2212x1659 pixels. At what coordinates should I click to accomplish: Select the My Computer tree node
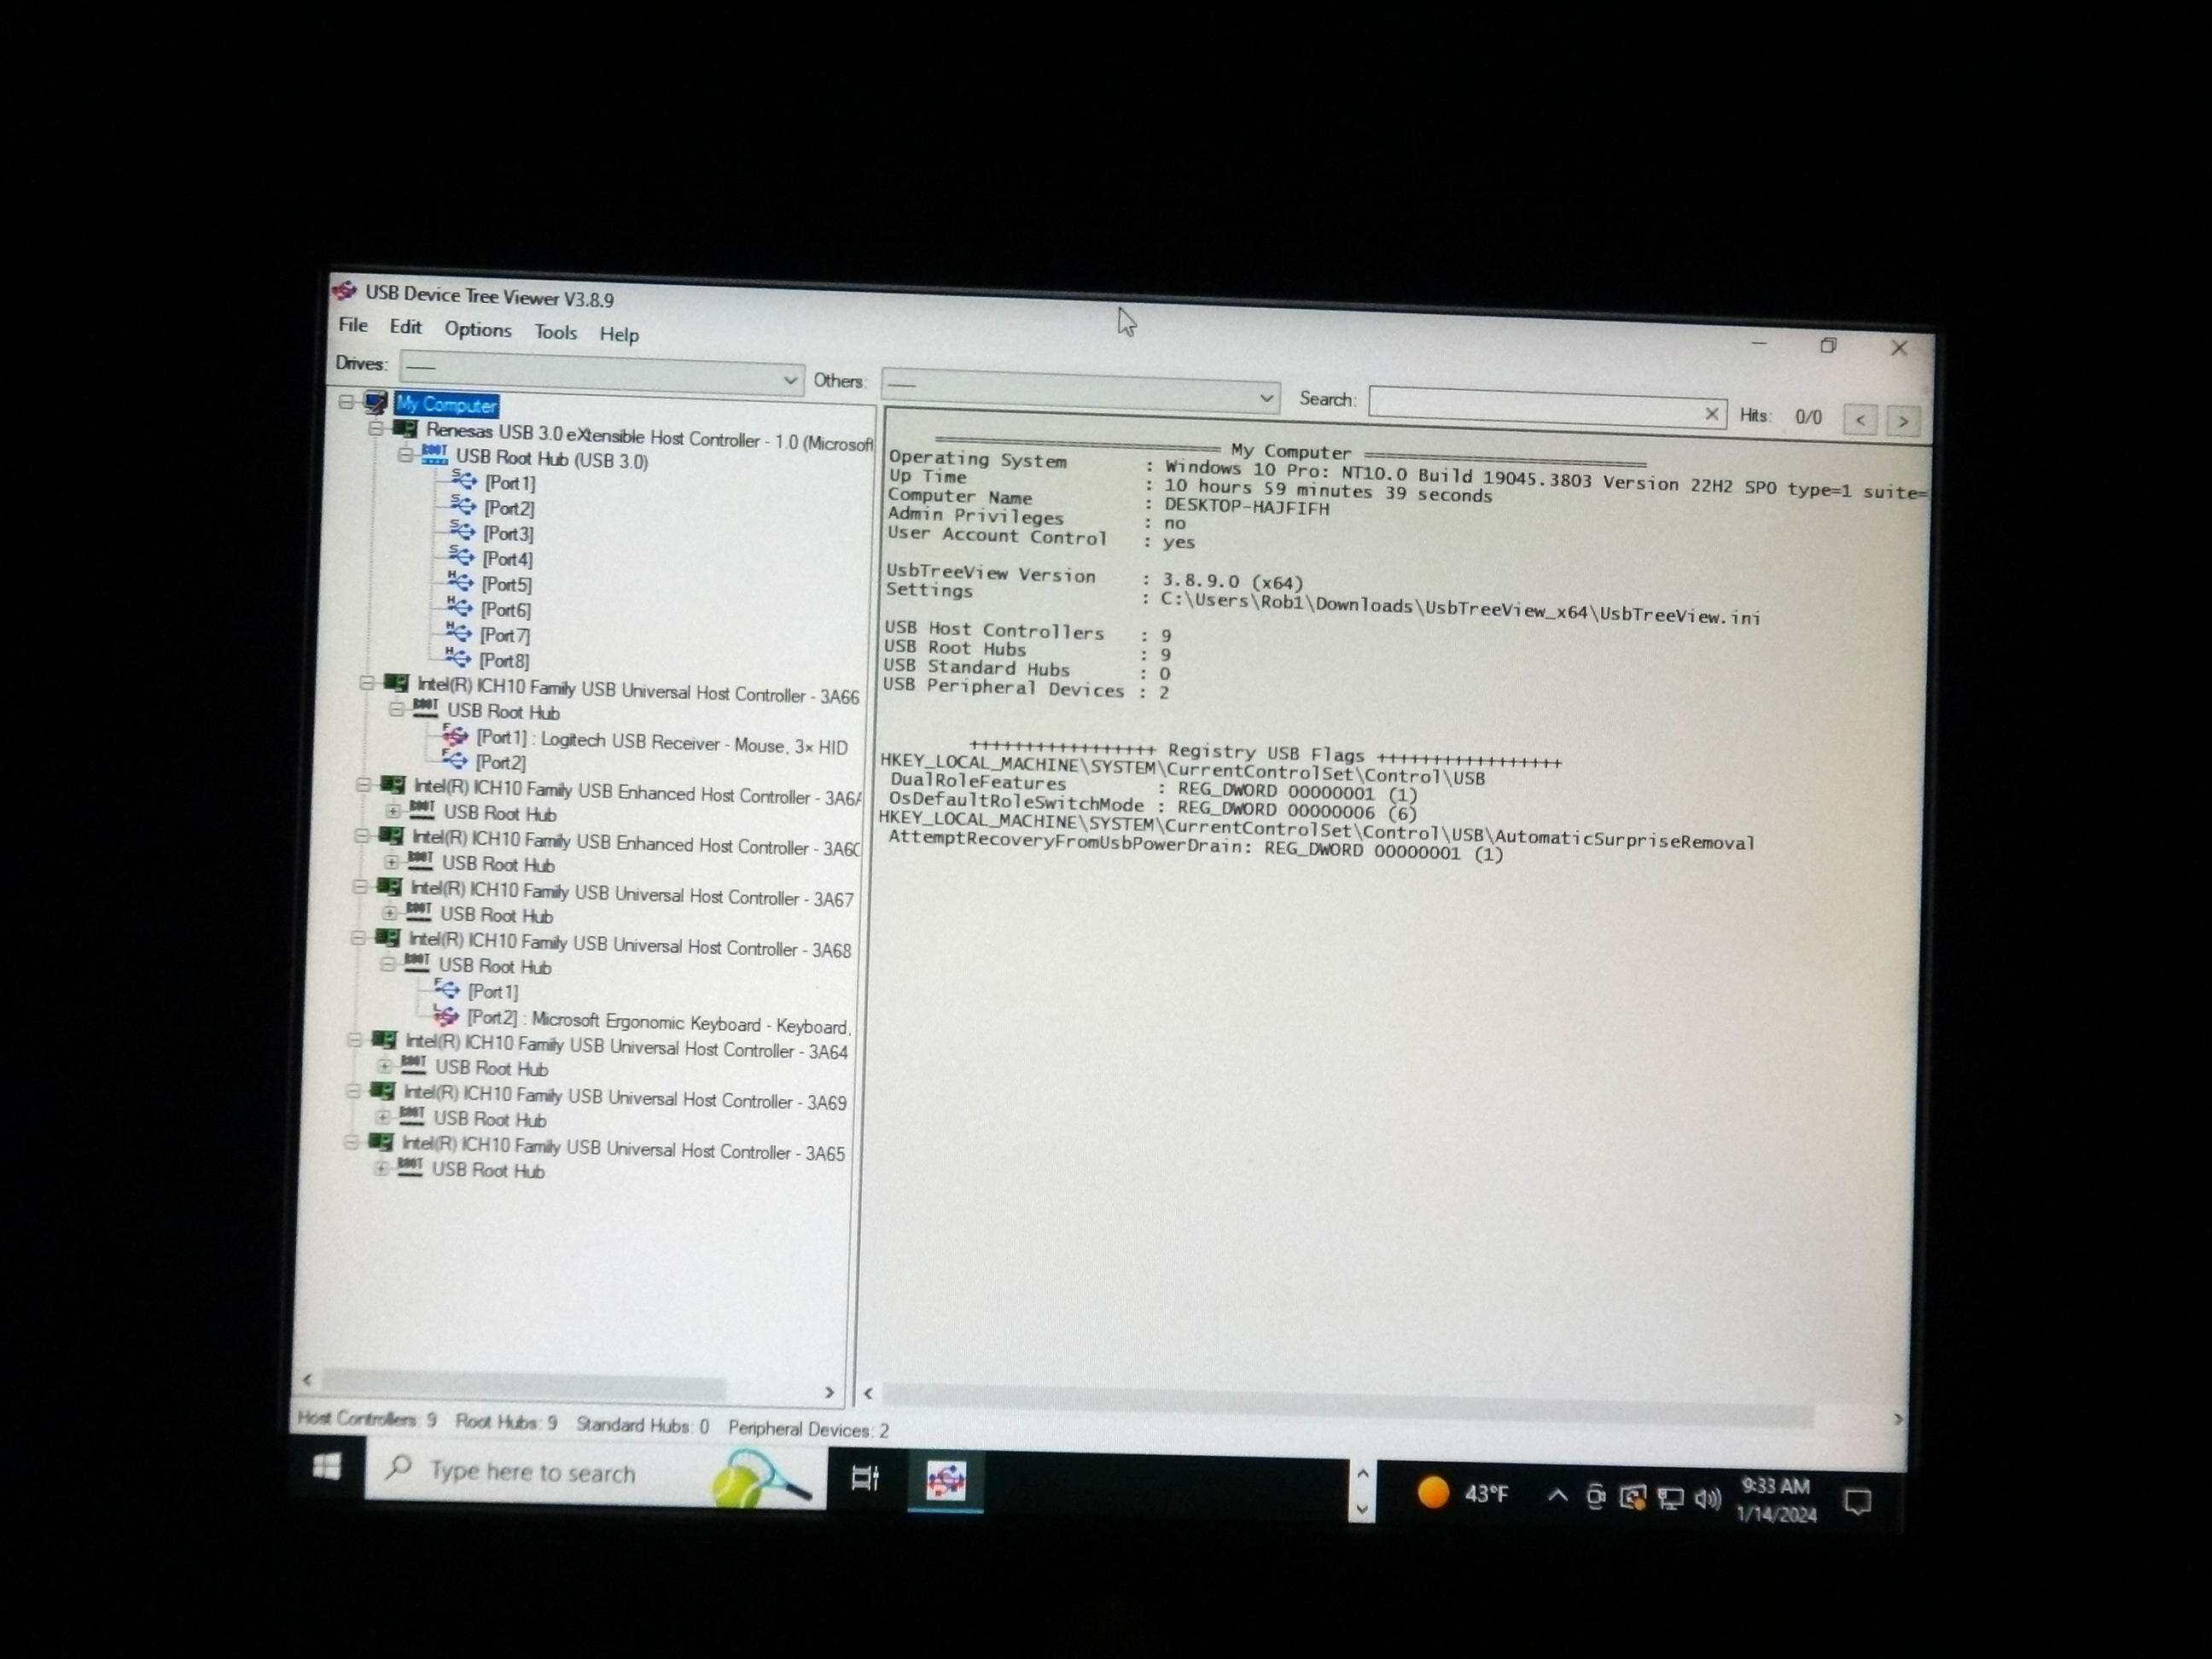[x=446, y=404]
